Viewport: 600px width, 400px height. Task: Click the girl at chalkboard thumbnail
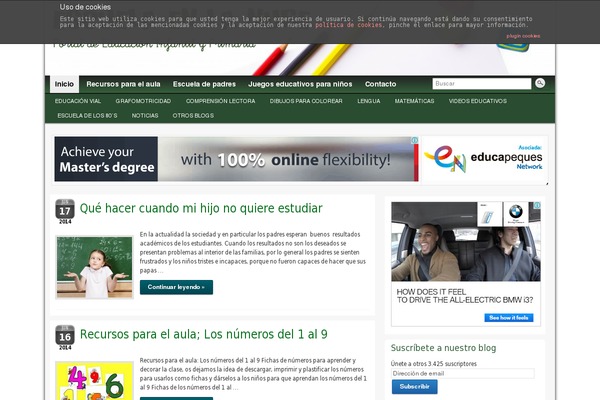click(95, 267)
